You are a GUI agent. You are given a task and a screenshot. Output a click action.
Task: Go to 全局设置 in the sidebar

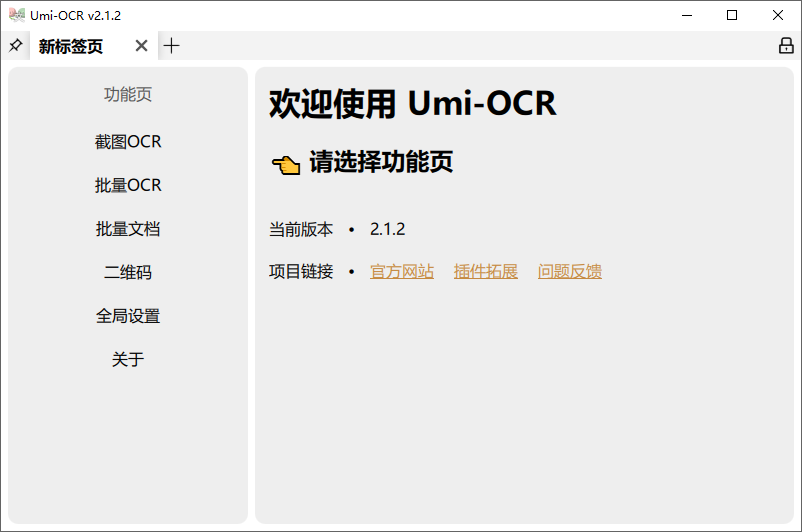click(x=128, y=316)
